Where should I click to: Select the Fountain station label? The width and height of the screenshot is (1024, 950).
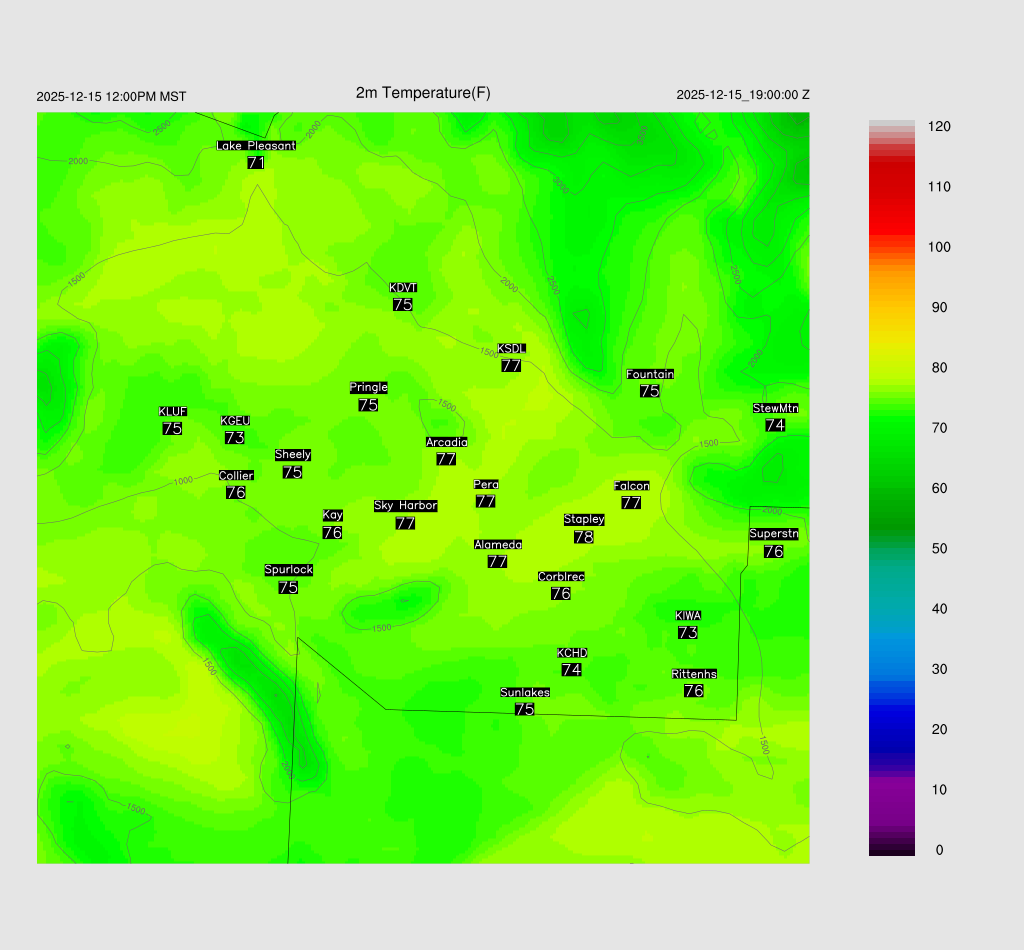pyautogui.click(x=650, y=374)
